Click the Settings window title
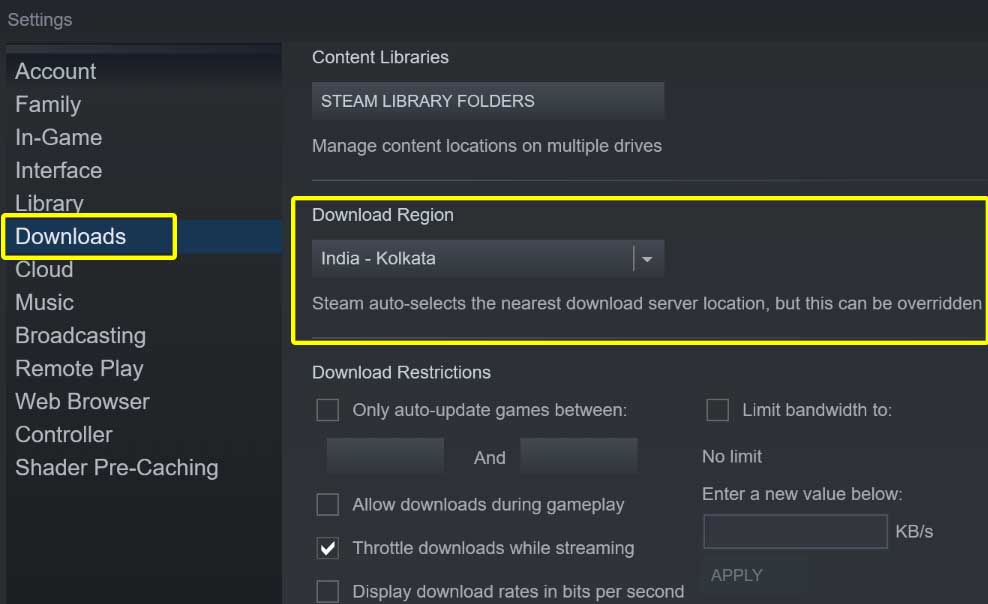The height and width of the screenshot is (604, 988). click(40, 20)
